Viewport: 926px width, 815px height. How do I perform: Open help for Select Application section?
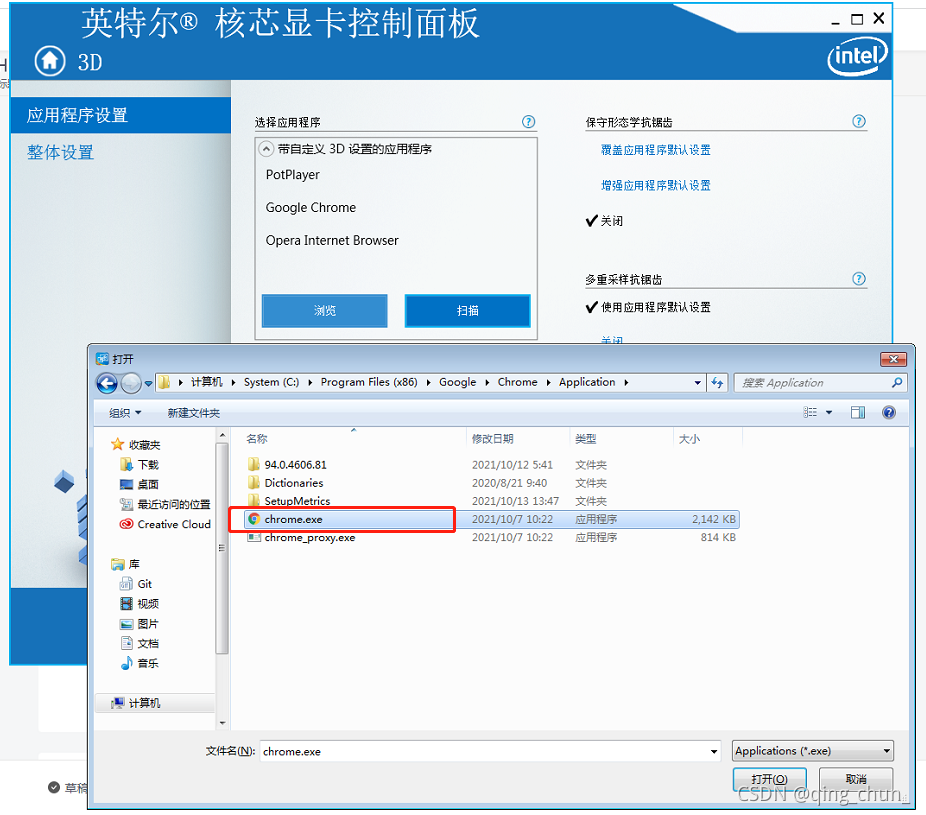529,122
